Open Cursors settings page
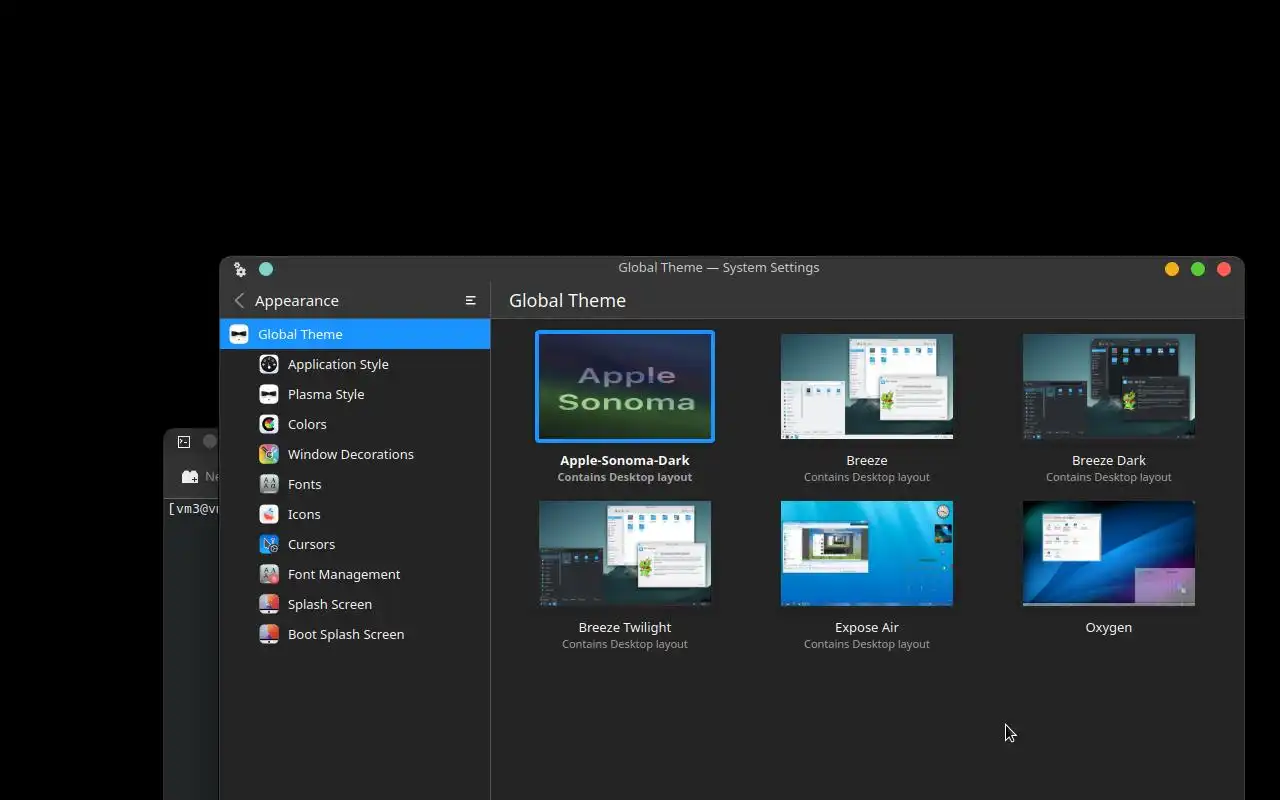Screen dimensions: 1280x800 (x=355, y=544)
